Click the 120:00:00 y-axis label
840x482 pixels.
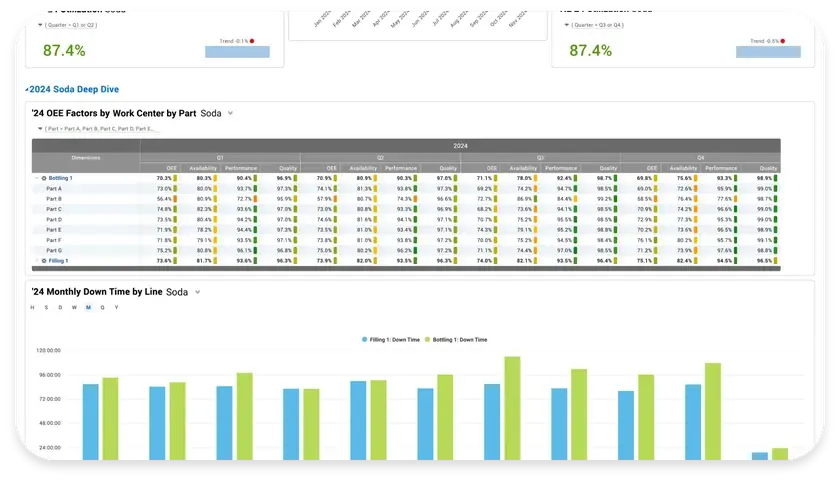(48, 350)
